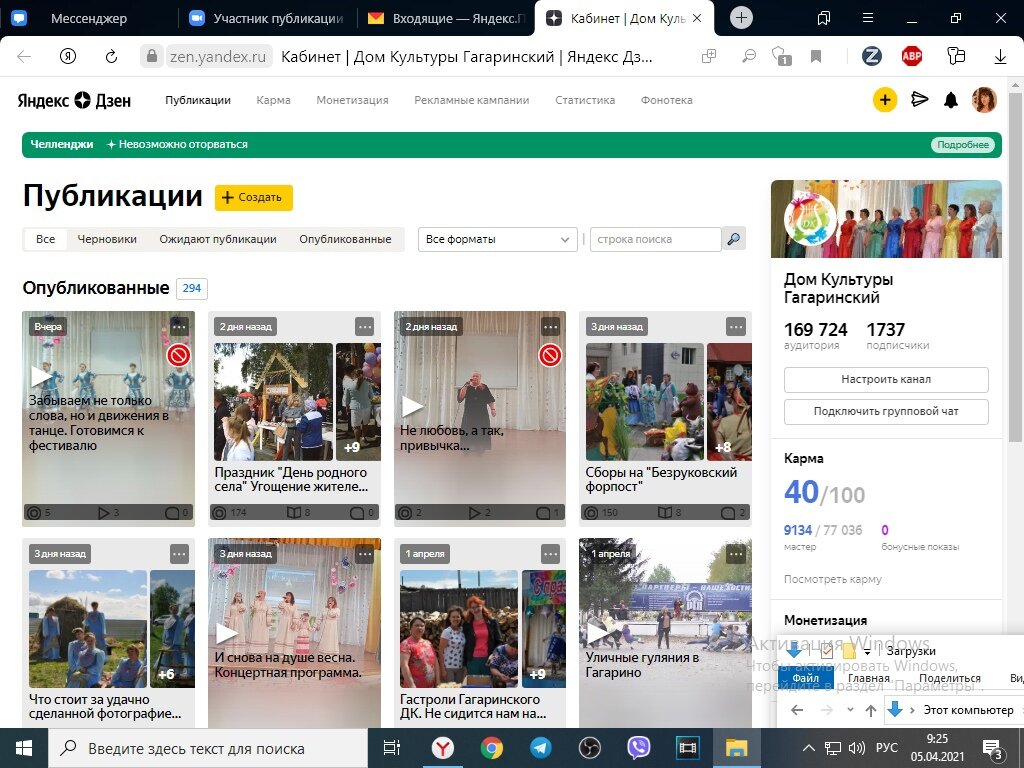This screenshot has height=768, width=1024.
Task: Open the user profile avatar
Action: 984,100
